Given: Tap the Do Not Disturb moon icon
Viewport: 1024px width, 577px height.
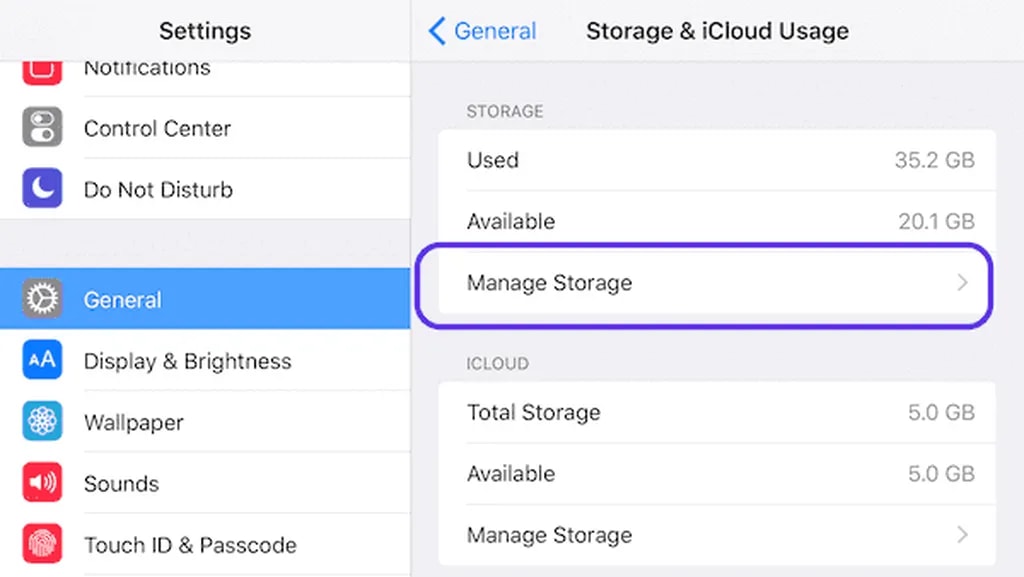Looking at the screenshot, I should [x=42, y=189].
